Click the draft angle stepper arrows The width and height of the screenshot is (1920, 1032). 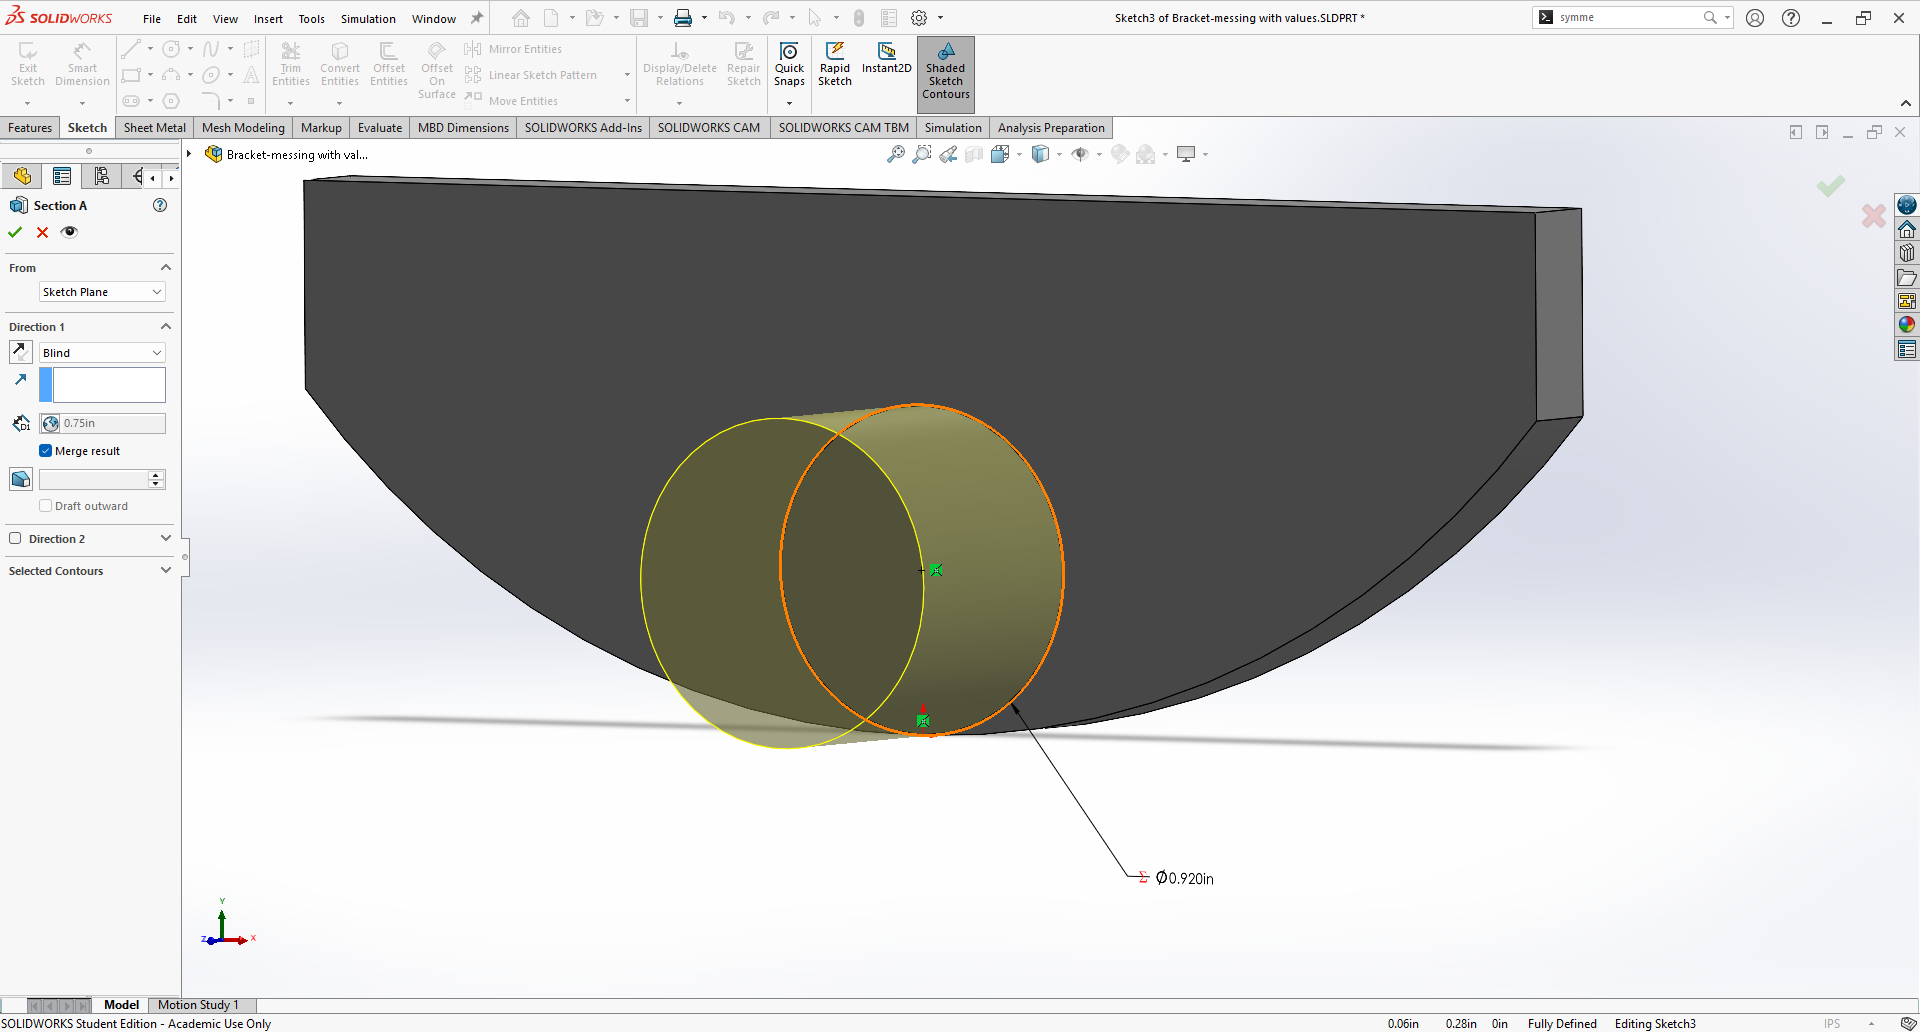coord(156,479)
